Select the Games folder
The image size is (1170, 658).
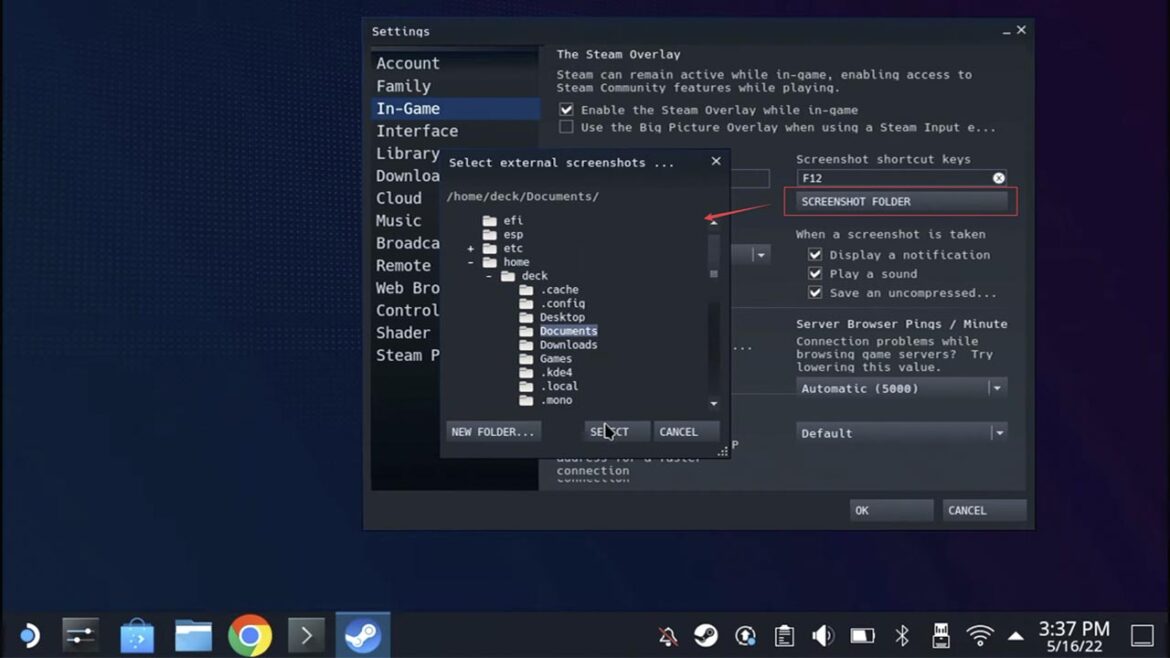pyautogui.click(x=555, y=359)
